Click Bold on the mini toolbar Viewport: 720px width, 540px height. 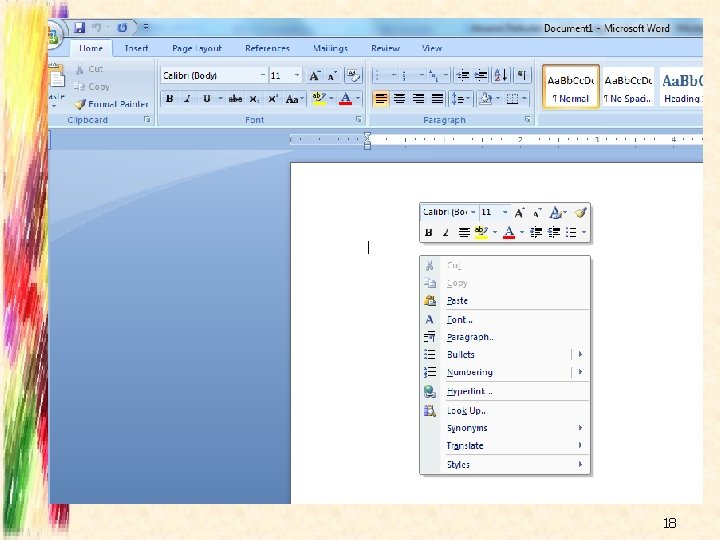[x=428, y=232]
